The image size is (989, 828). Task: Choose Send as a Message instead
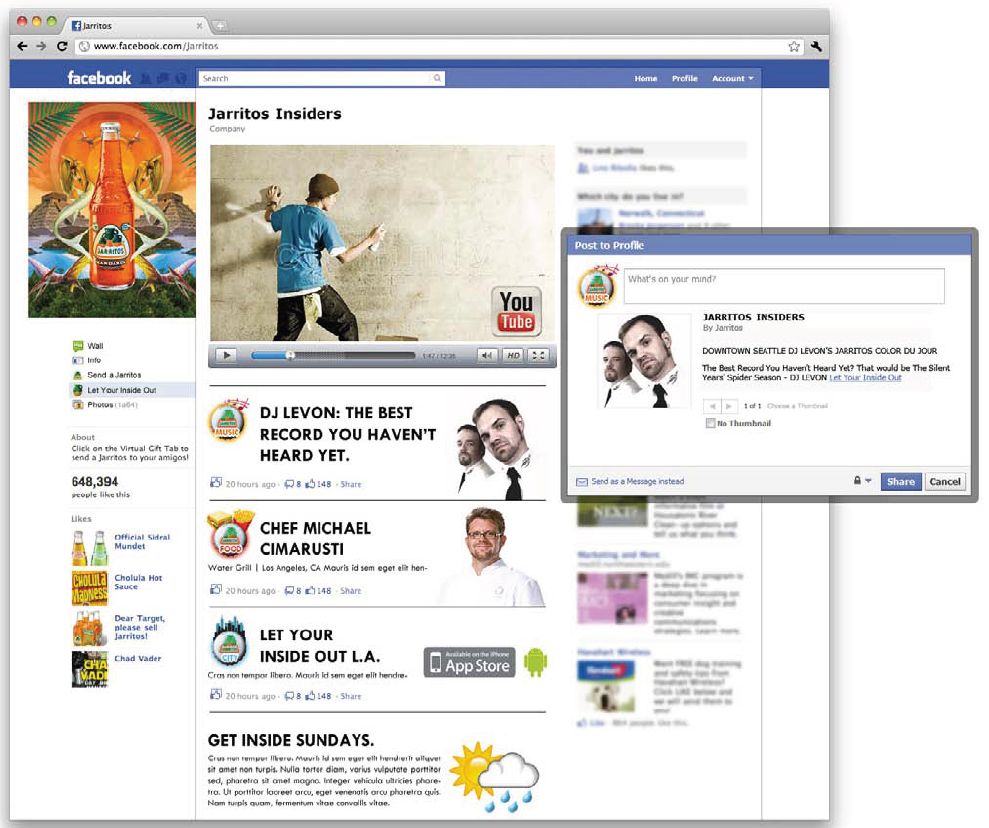coord(638,481)
